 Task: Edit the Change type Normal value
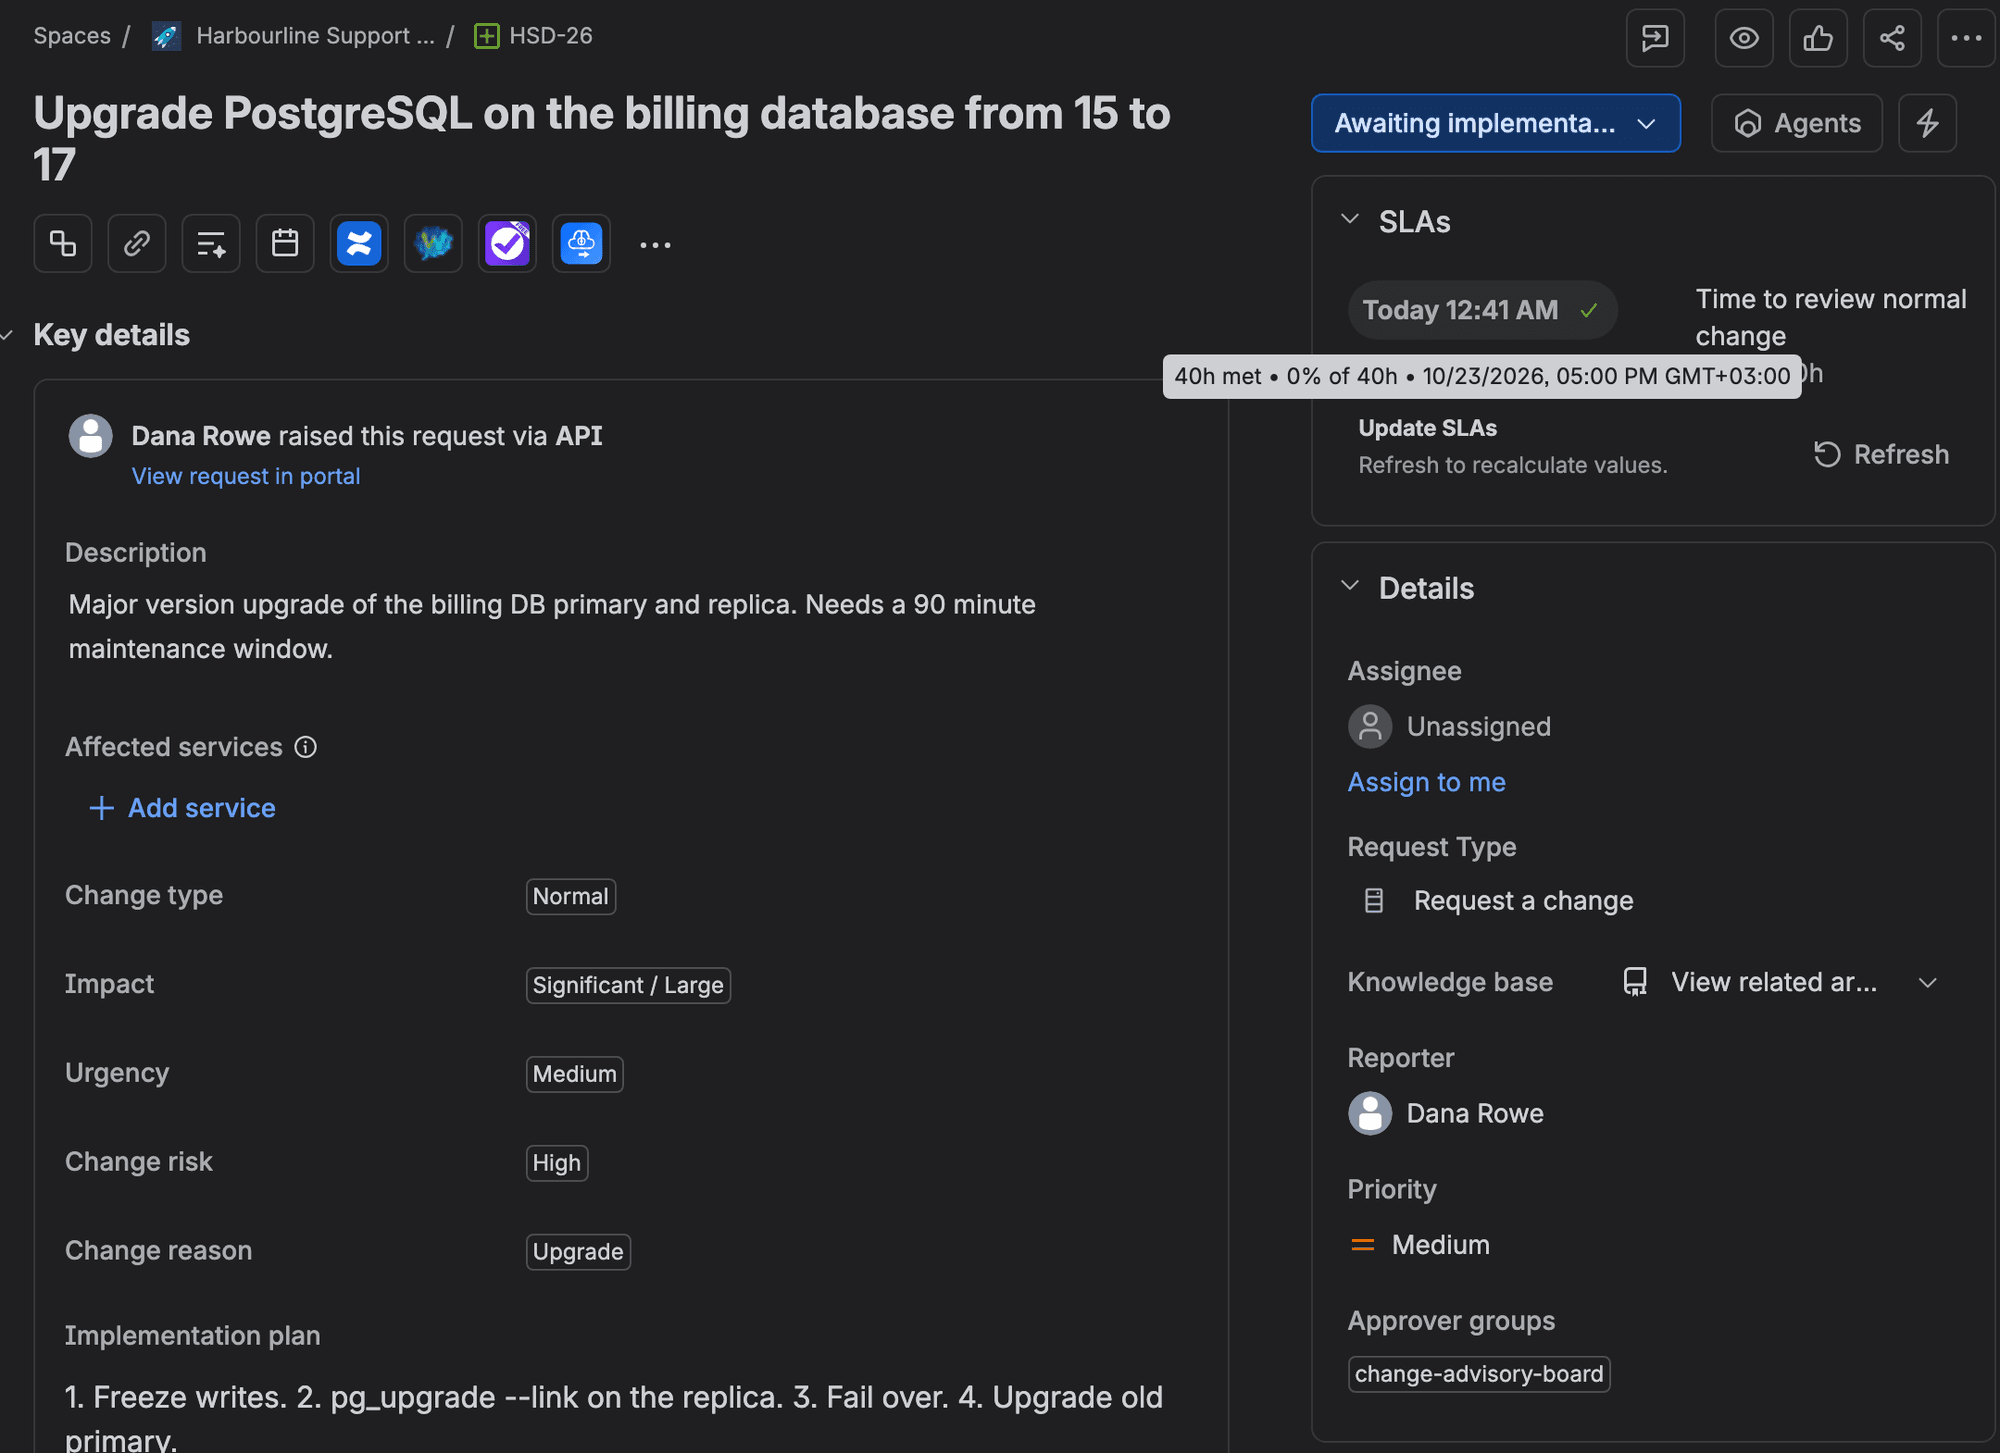pyautogui.click(x=571, y=896)
